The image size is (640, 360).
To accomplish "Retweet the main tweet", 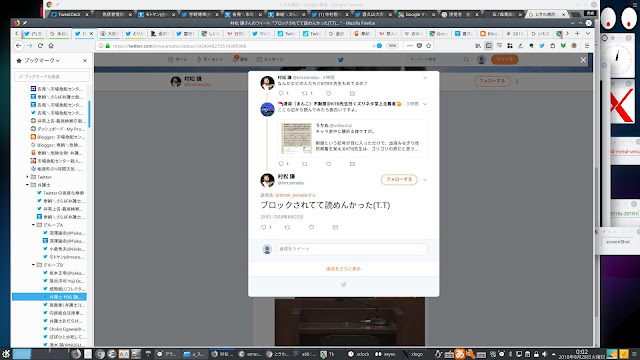I will [287, 227].
